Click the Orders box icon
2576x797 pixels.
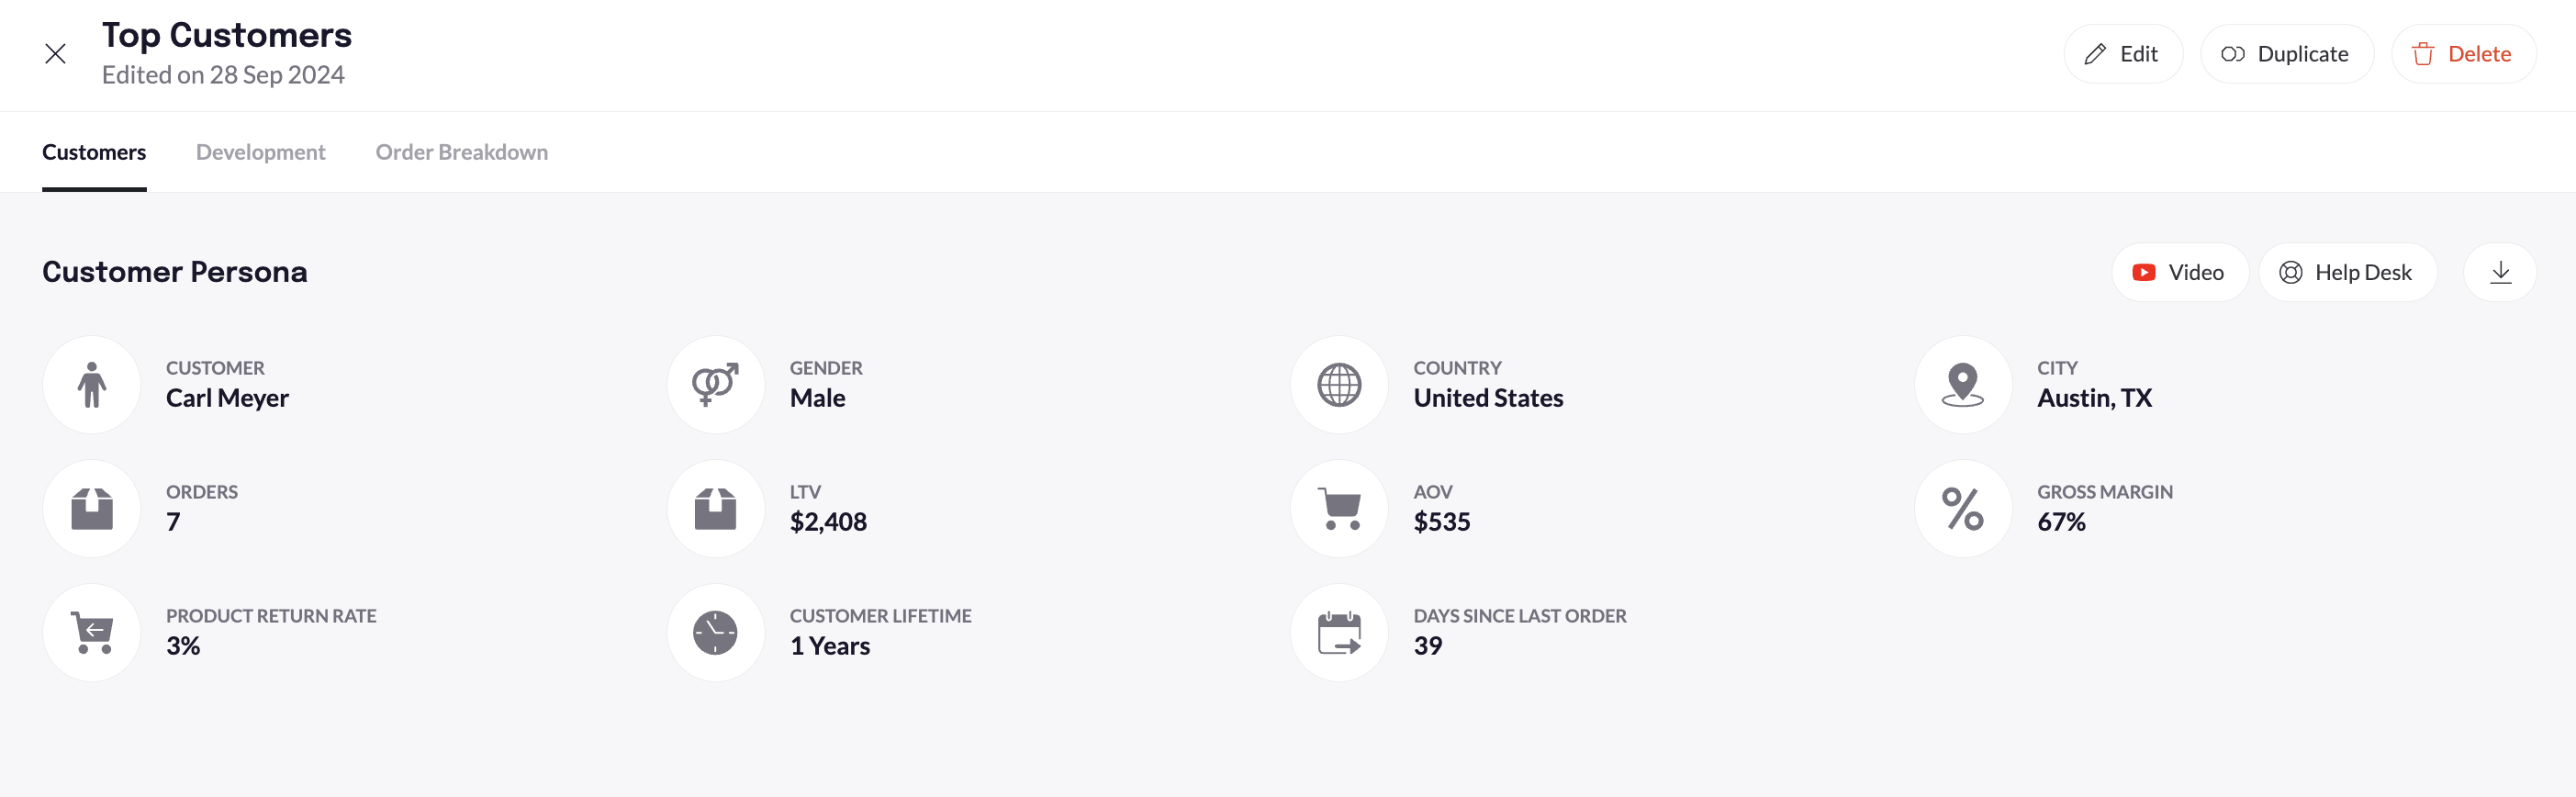[x=92, y=509]
